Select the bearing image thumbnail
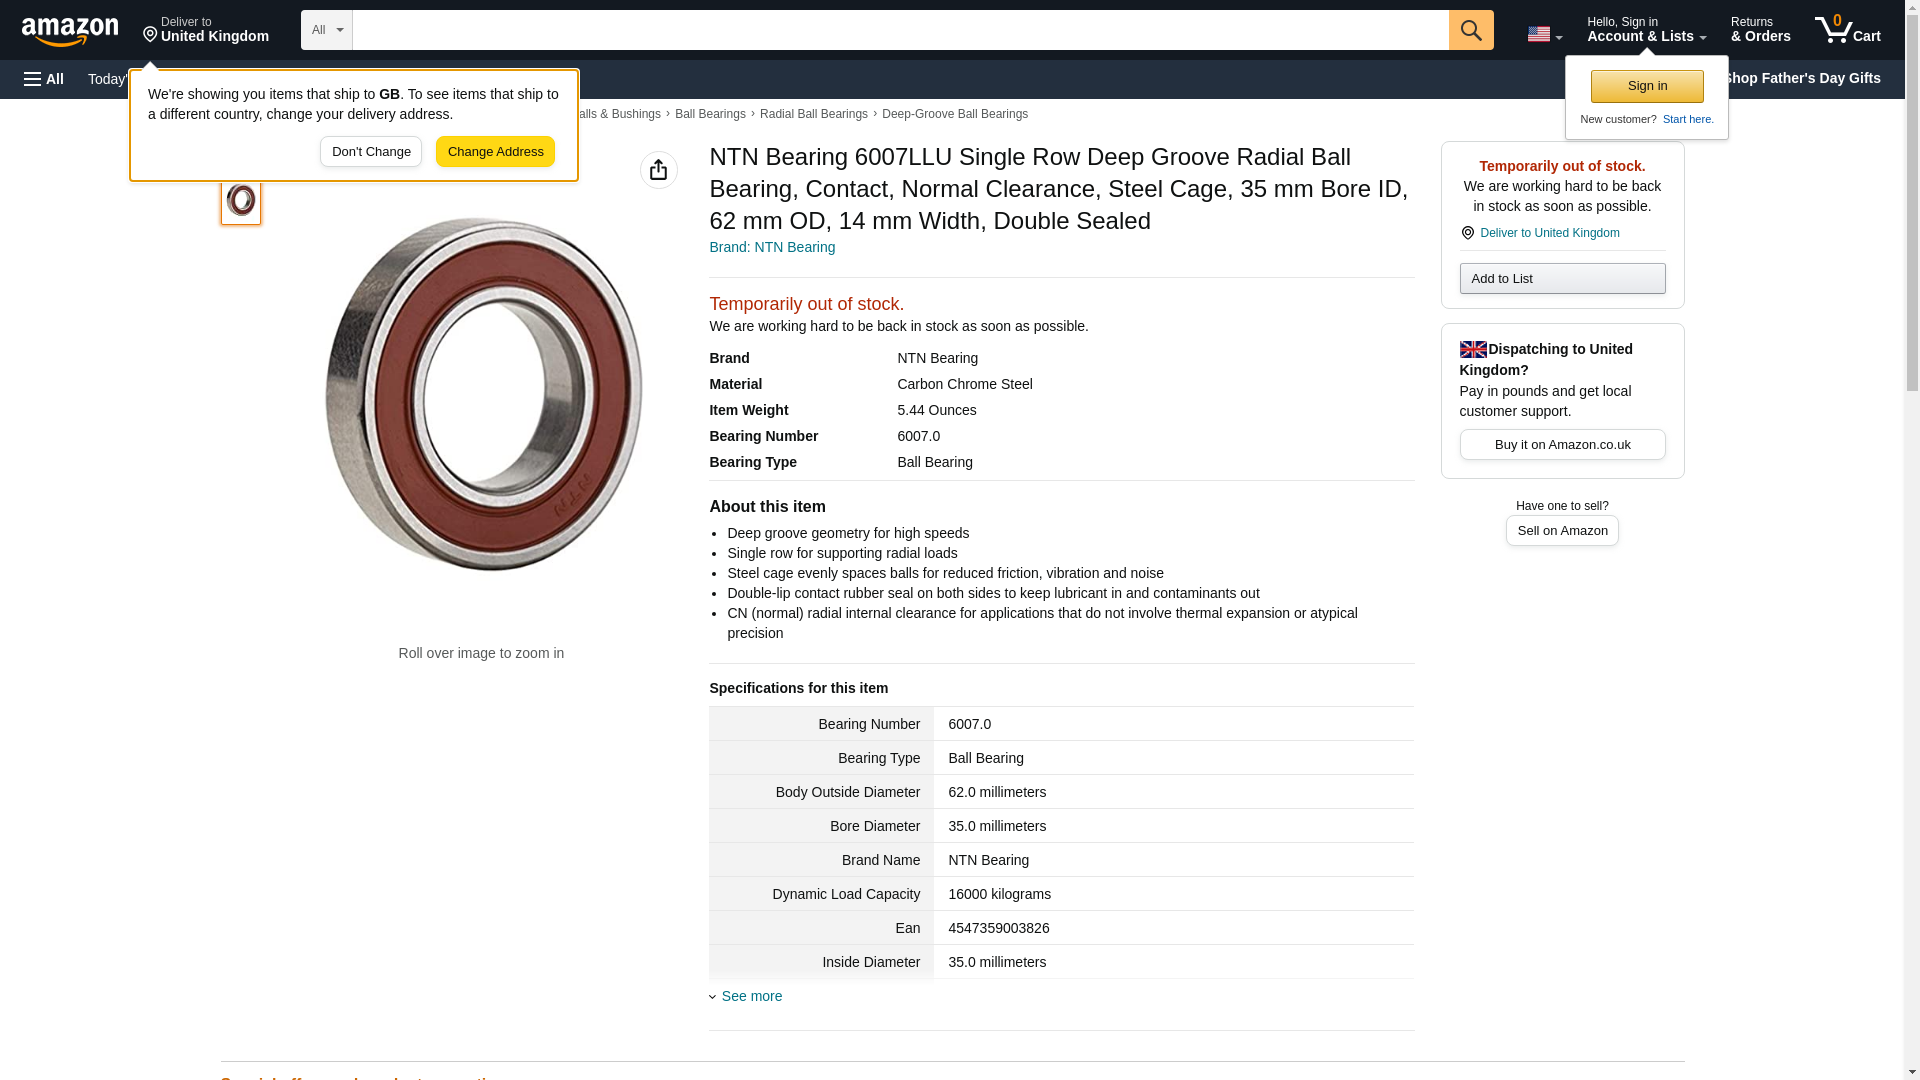Image resolution: width=1920 pixels, height=1080 pixels. [x=241, y=200]
